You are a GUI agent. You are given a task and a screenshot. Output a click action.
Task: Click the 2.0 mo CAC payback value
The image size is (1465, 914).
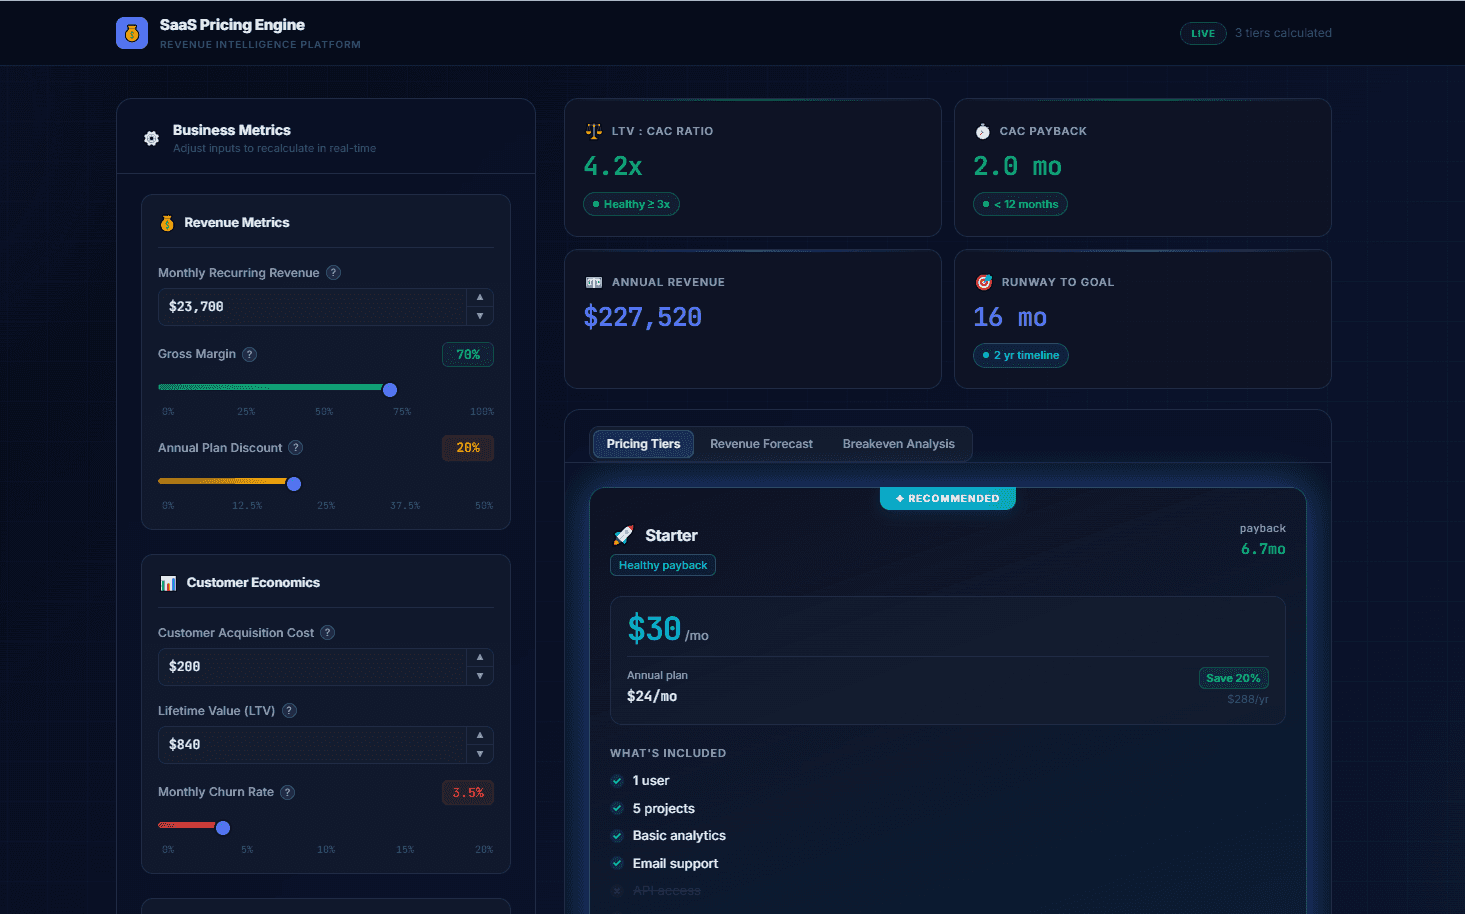[x=1017, y=166]
